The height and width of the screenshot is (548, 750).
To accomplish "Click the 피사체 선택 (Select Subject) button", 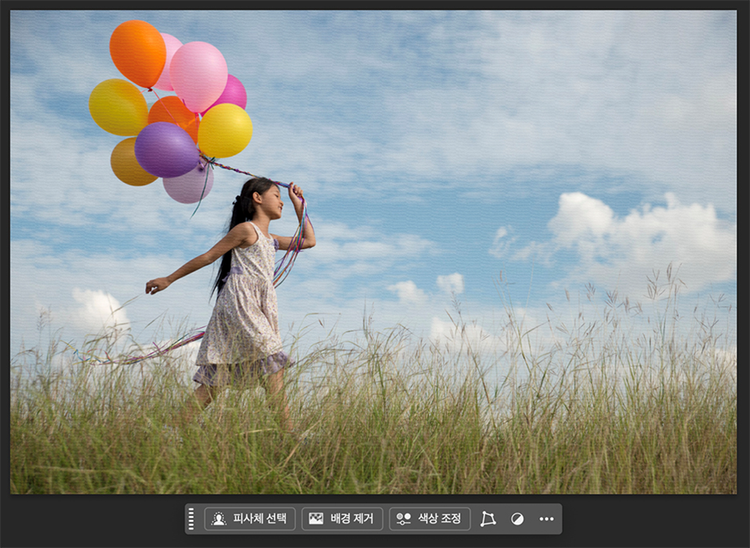I will (x=250, y=519).
